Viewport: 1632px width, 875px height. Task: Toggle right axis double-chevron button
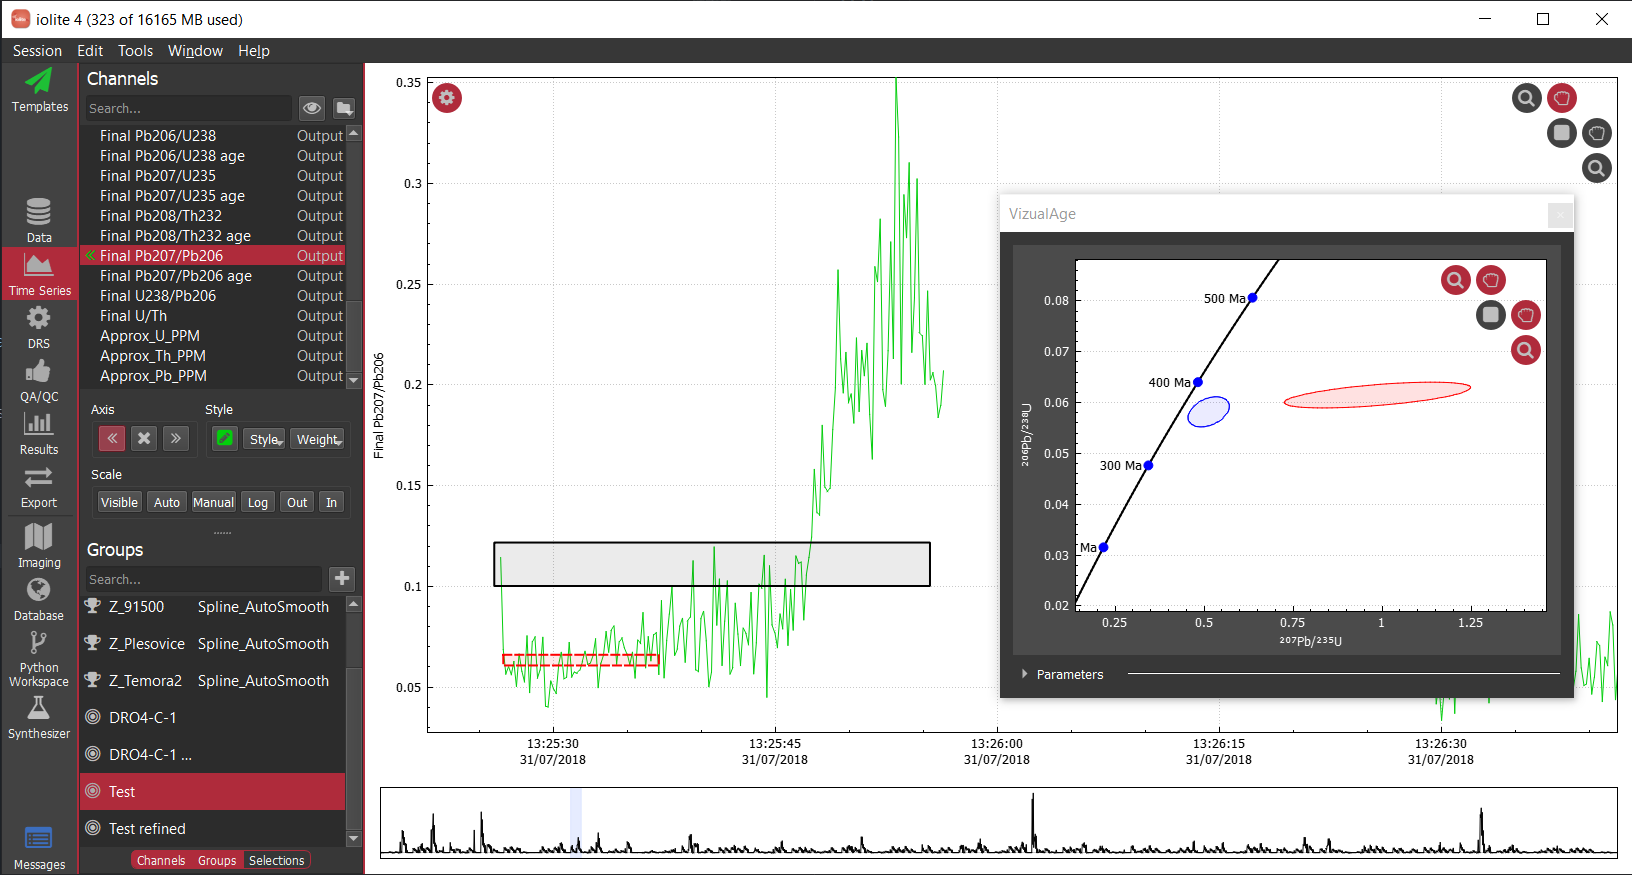(176, 438)
